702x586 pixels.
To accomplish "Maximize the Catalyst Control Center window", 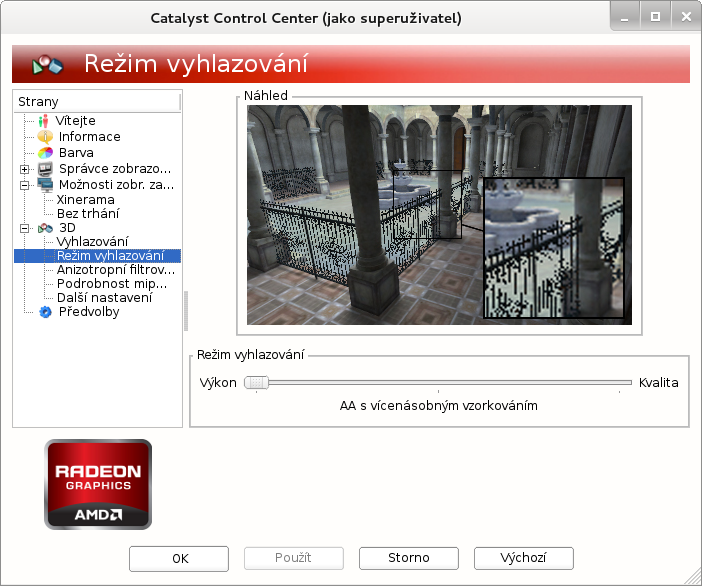I will point(655,17).
